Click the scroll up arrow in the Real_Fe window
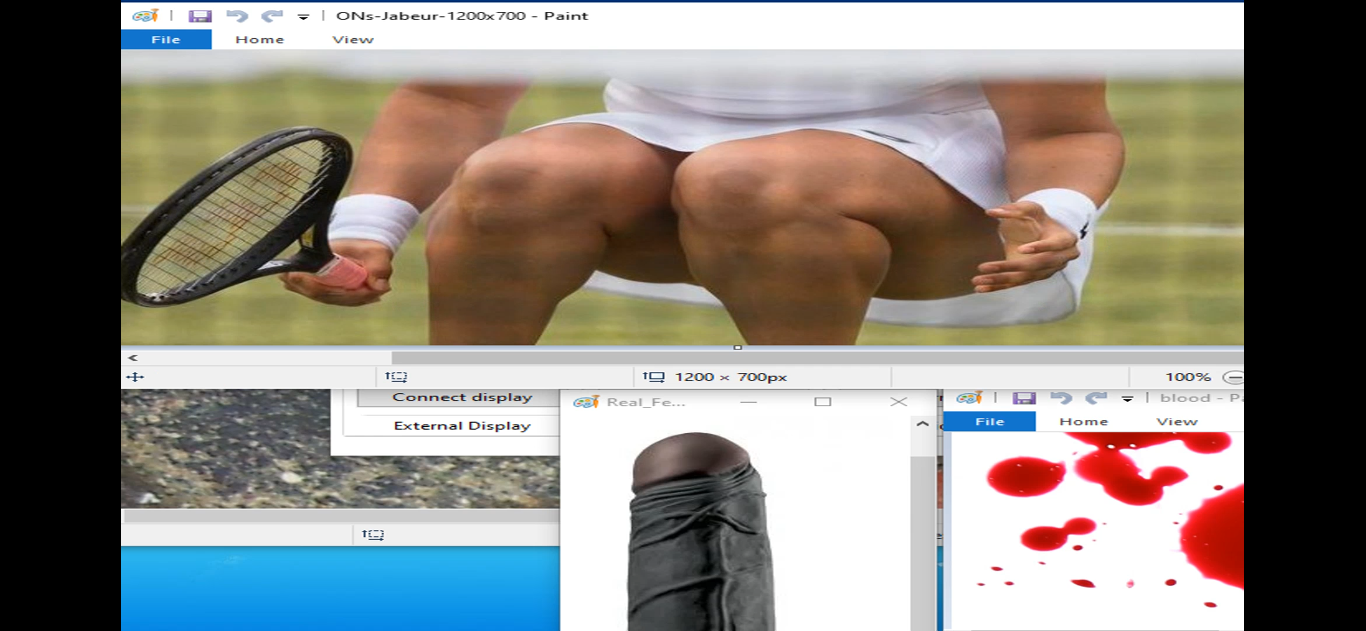 pos(922,424)
